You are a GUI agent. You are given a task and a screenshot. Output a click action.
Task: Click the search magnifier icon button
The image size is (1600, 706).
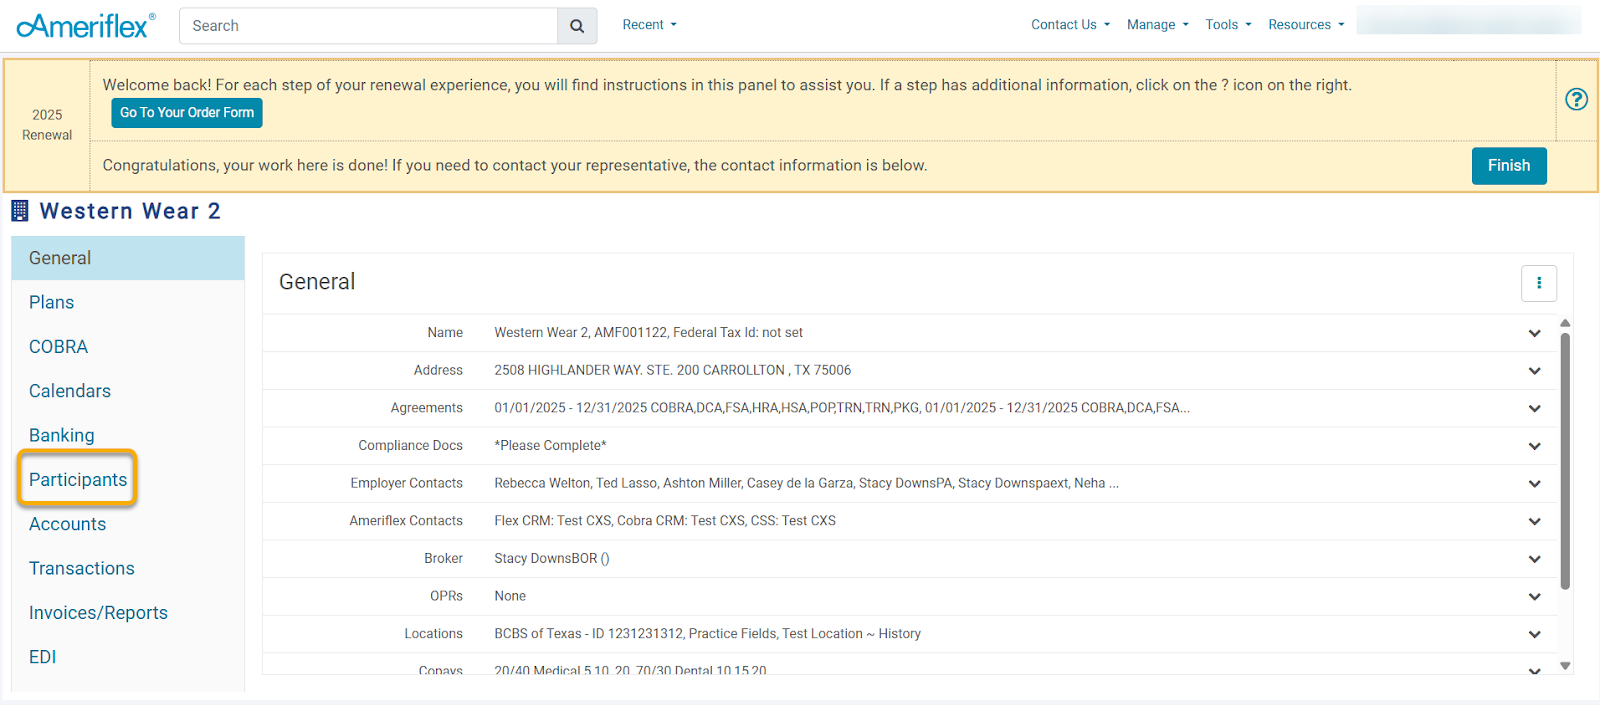[x=577, y=26]
